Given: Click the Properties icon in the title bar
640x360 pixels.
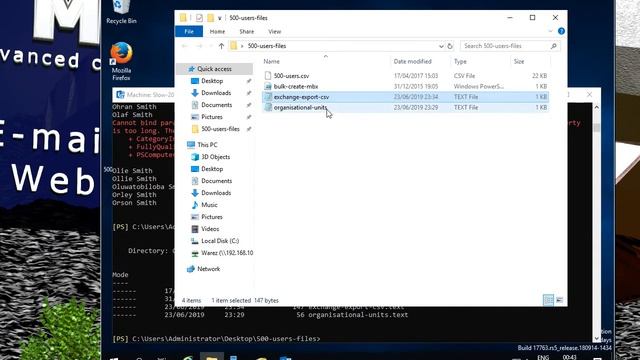Looking at the screenshot, I should (199, 18).
